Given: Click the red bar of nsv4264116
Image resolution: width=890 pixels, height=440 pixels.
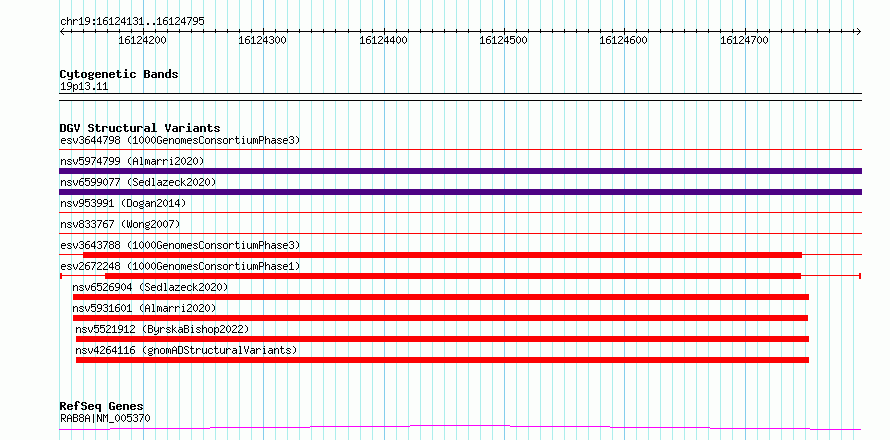Looking at the screenshot, I should point(442,360).
